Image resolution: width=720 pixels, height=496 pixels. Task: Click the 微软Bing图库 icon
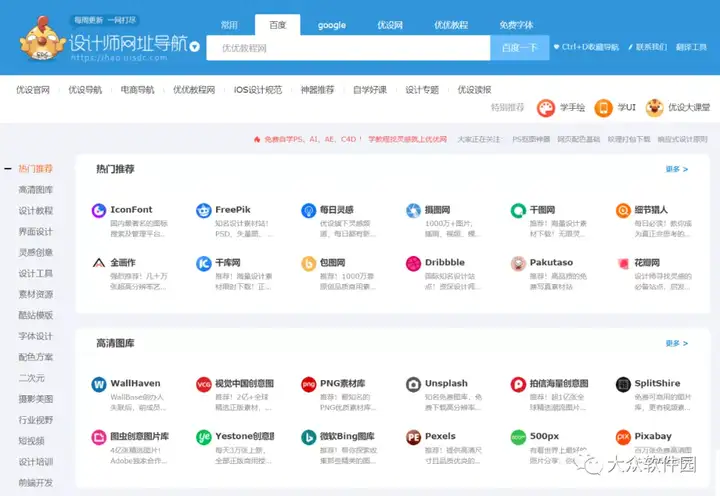point(309,437)
